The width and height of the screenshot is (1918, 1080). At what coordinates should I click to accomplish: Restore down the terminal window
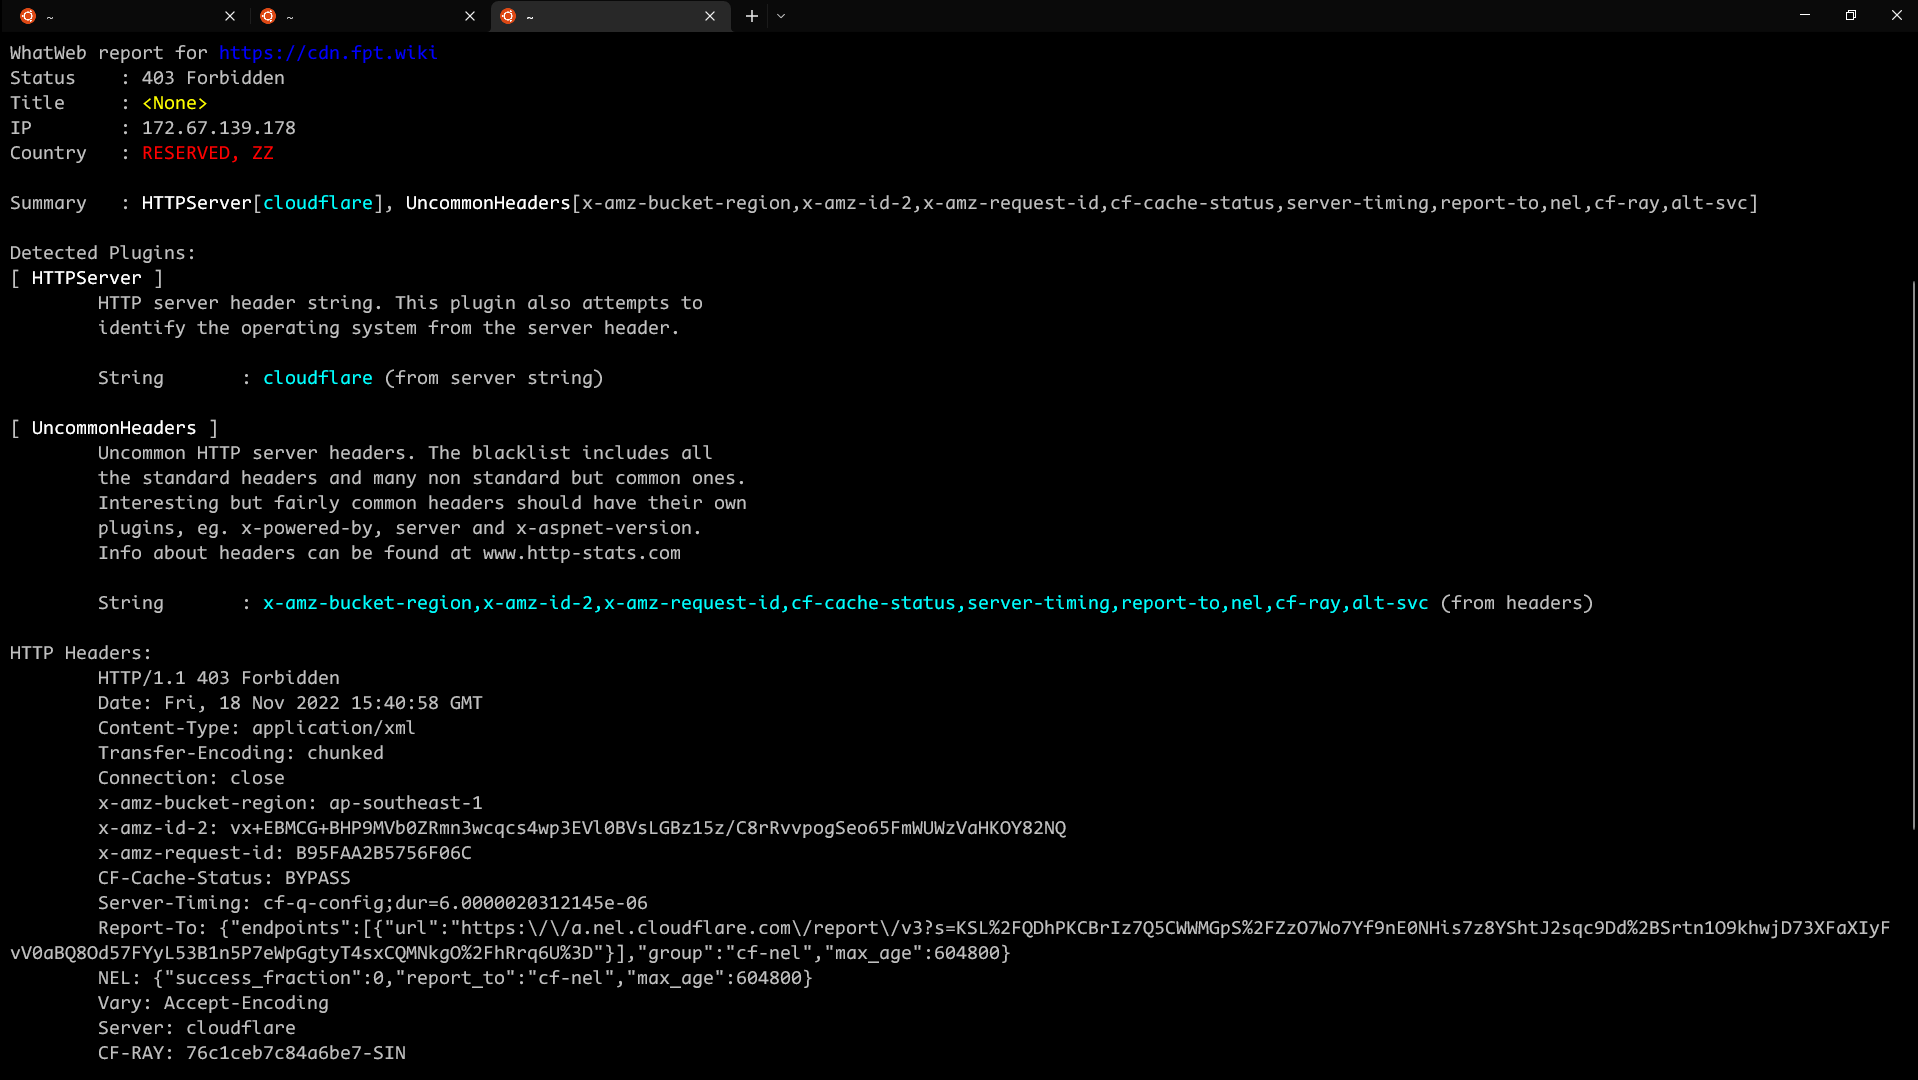(1851, 15)
